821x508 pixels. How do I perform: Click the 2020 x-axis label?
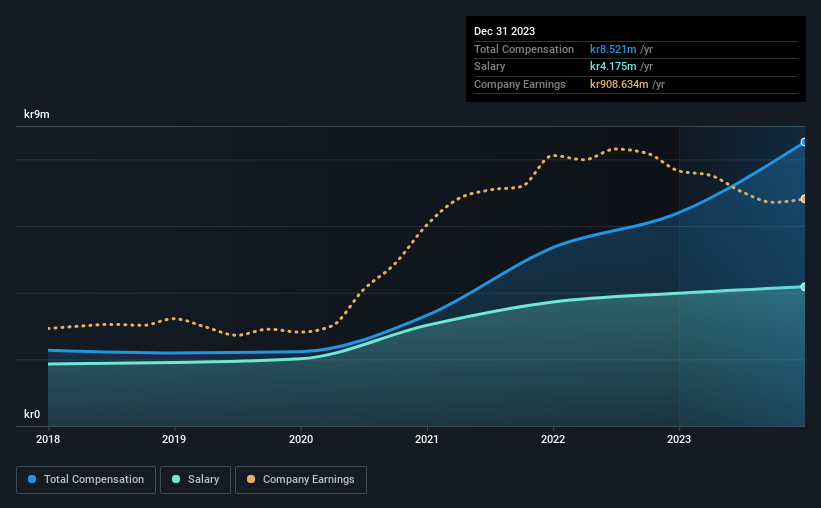pos(301,439)
